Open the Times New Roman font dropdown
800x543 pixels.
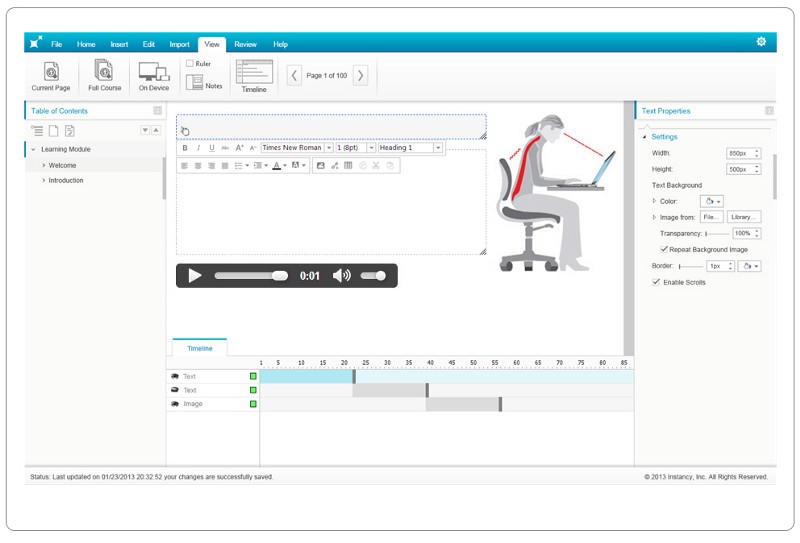(x=329, y=148)
